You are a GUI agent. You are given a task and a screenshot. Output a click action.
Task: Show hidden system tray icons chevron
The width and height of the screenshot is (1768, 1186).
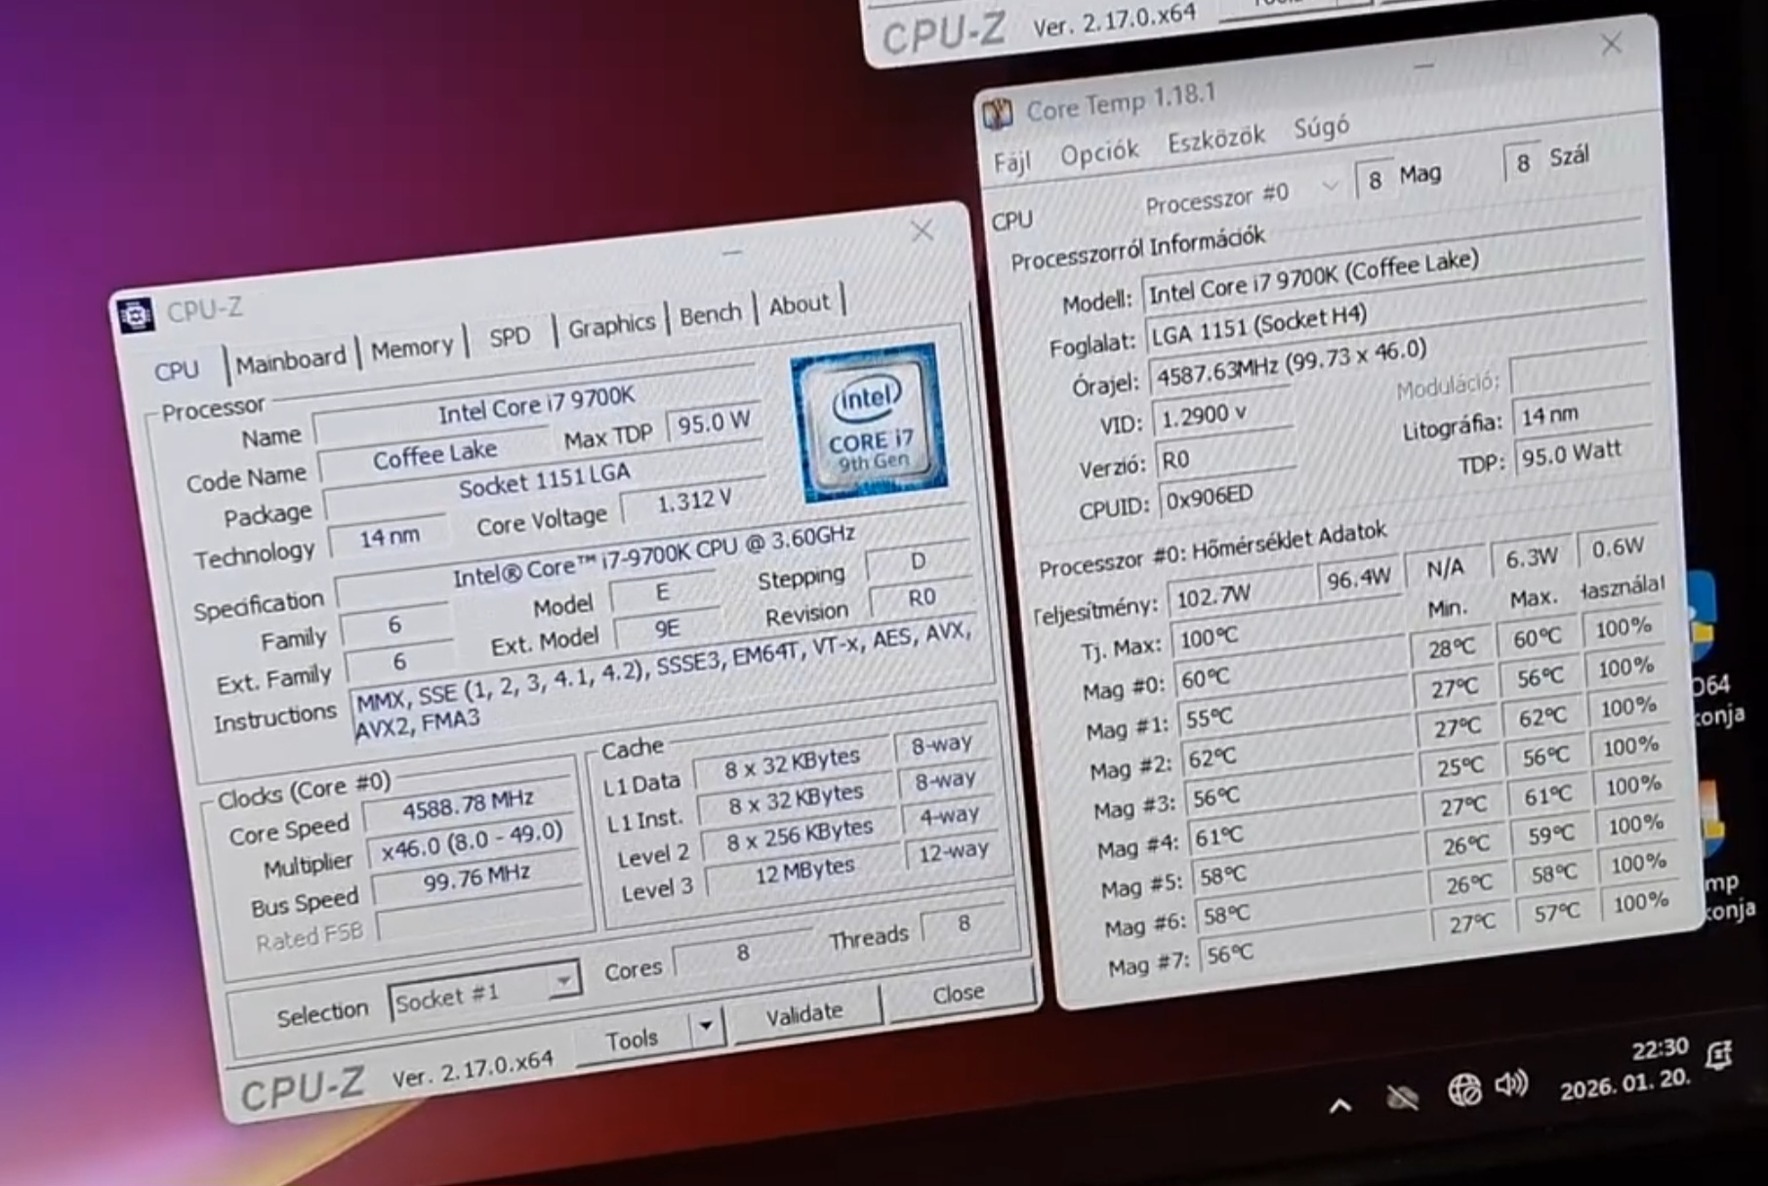click(x=1341, y=1105)
